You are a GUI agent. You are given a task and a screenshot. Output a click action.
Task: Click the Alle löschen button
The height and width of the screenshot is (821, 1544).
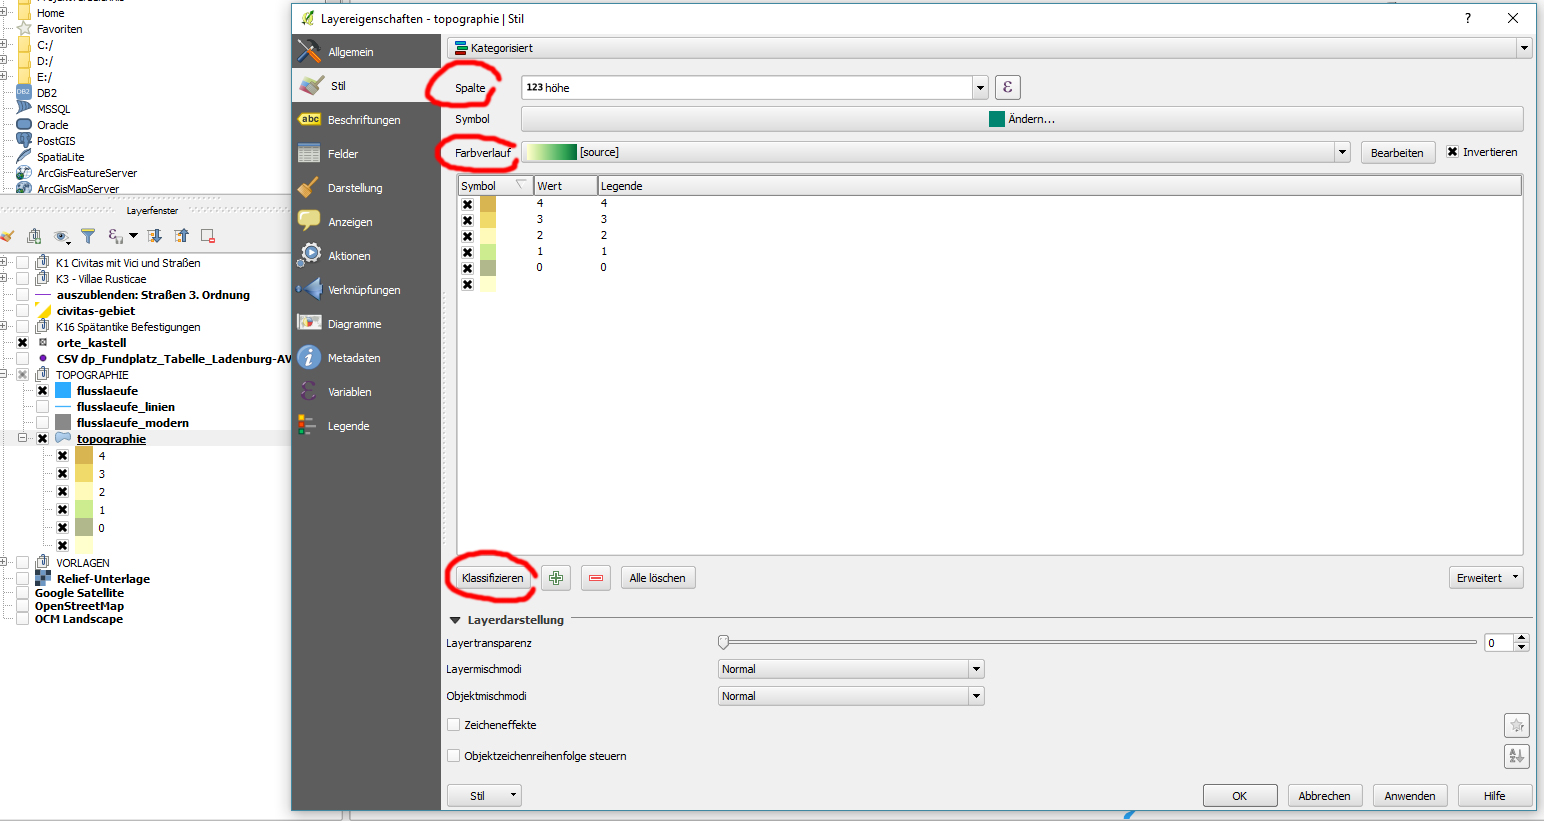coord(657,578)
